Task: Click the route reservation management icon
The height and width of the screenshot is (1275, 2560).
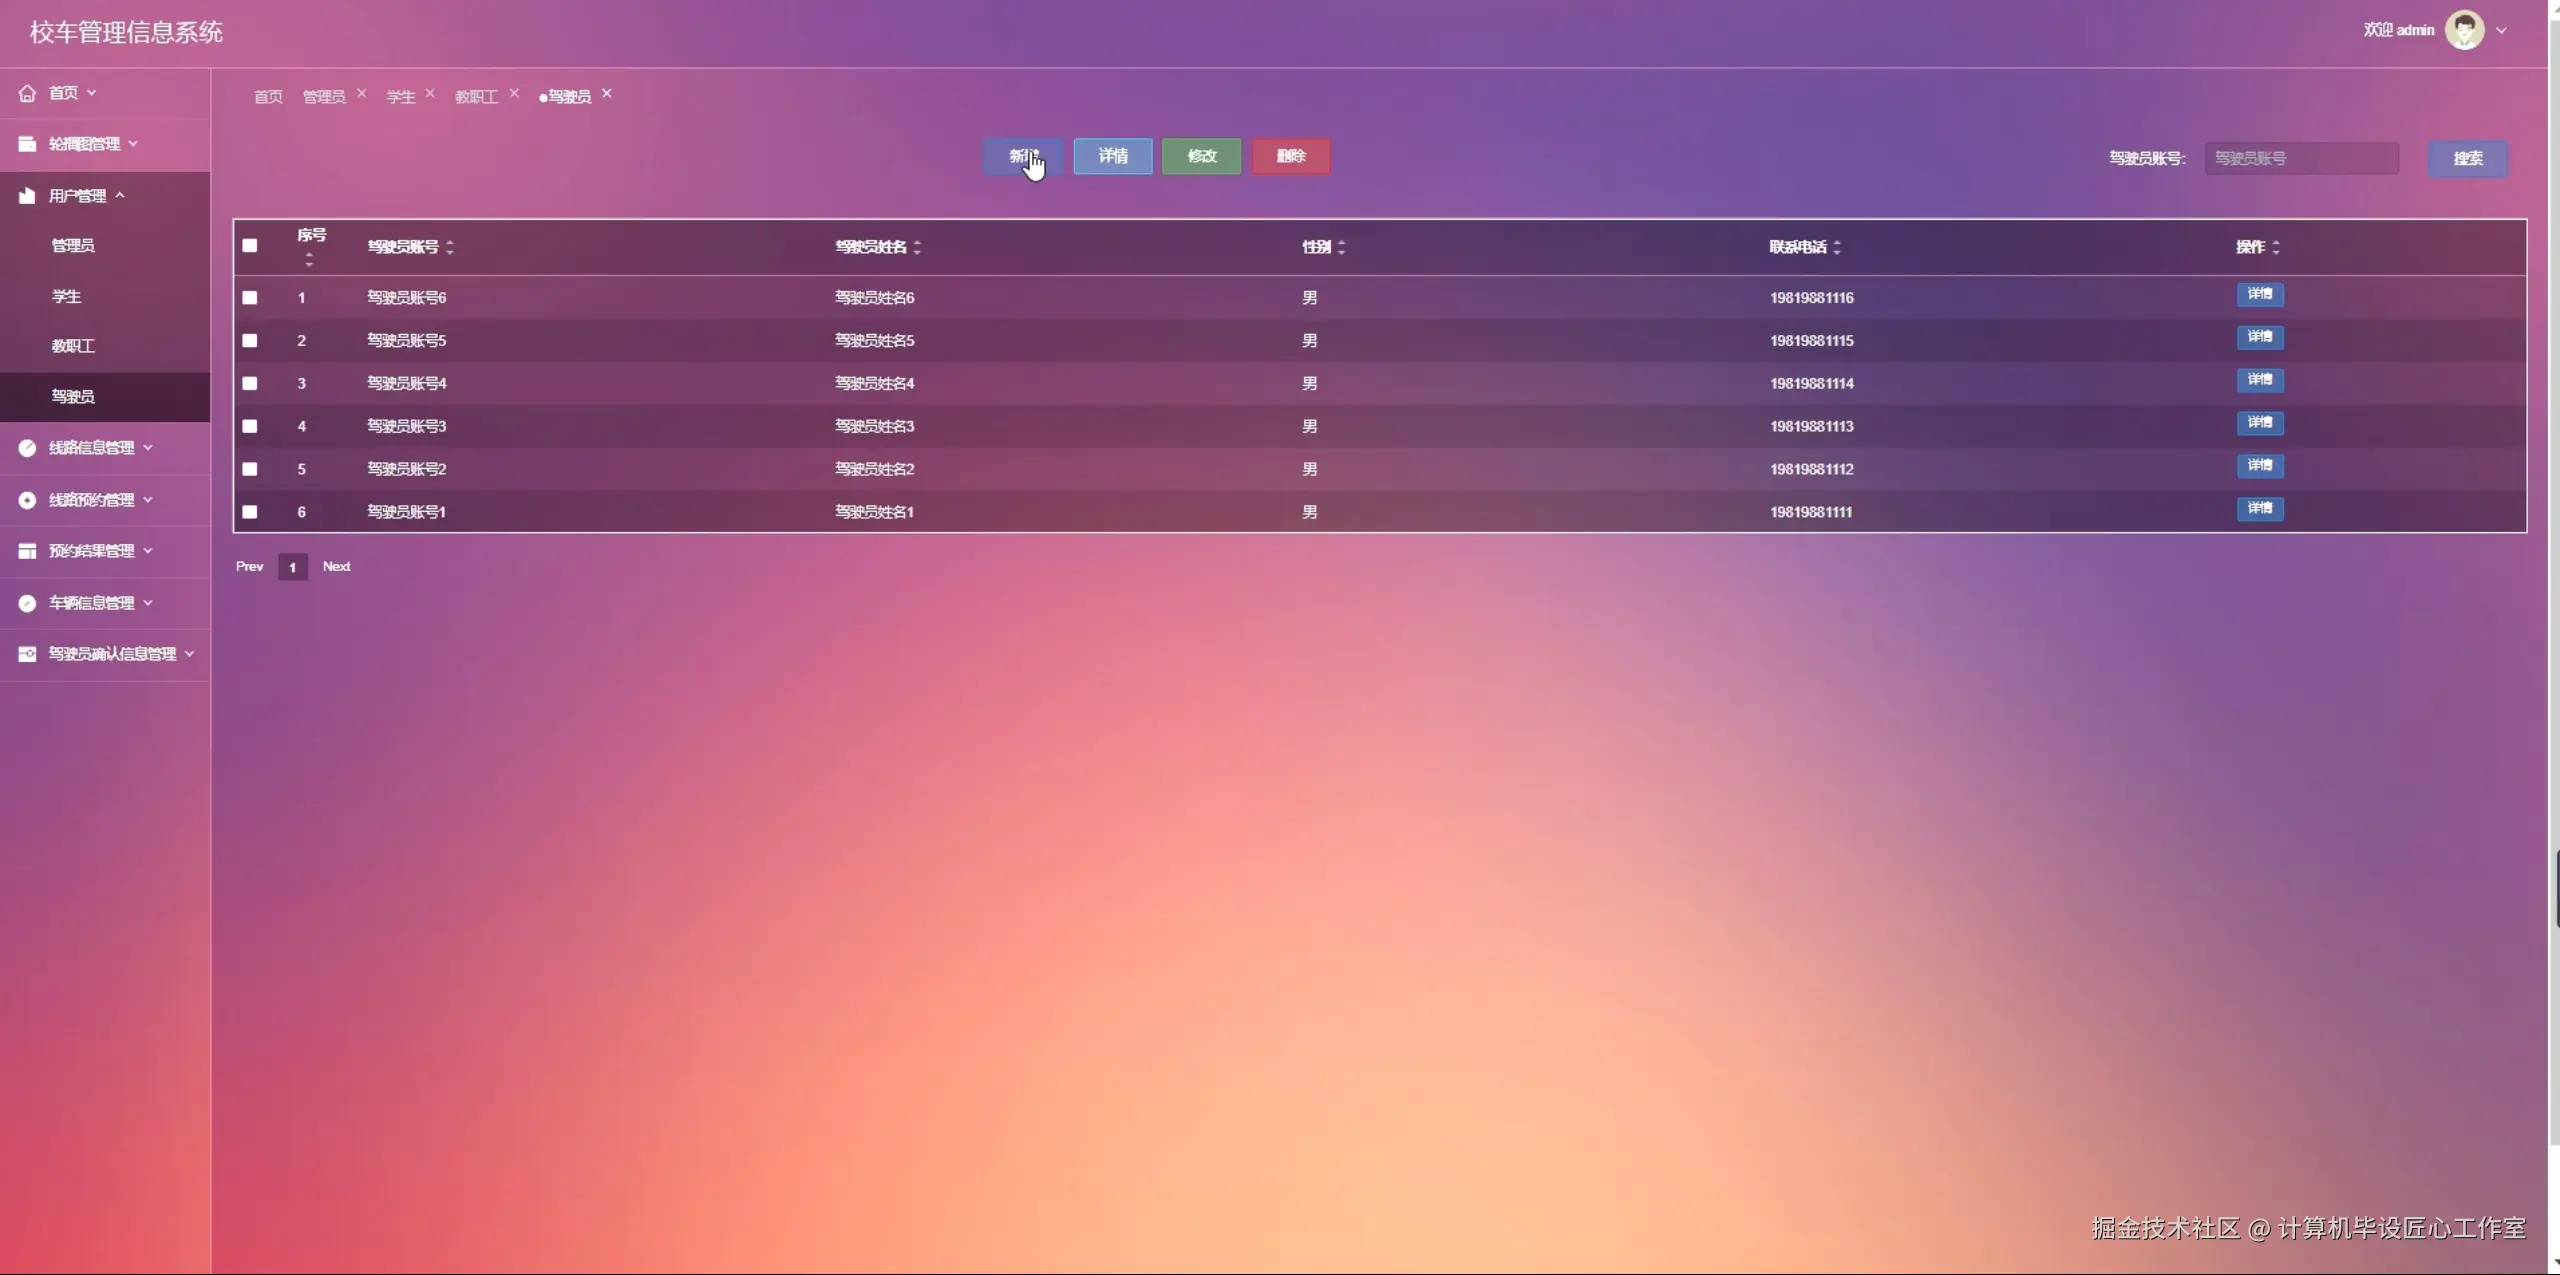Action: click(x=27, y=500)
